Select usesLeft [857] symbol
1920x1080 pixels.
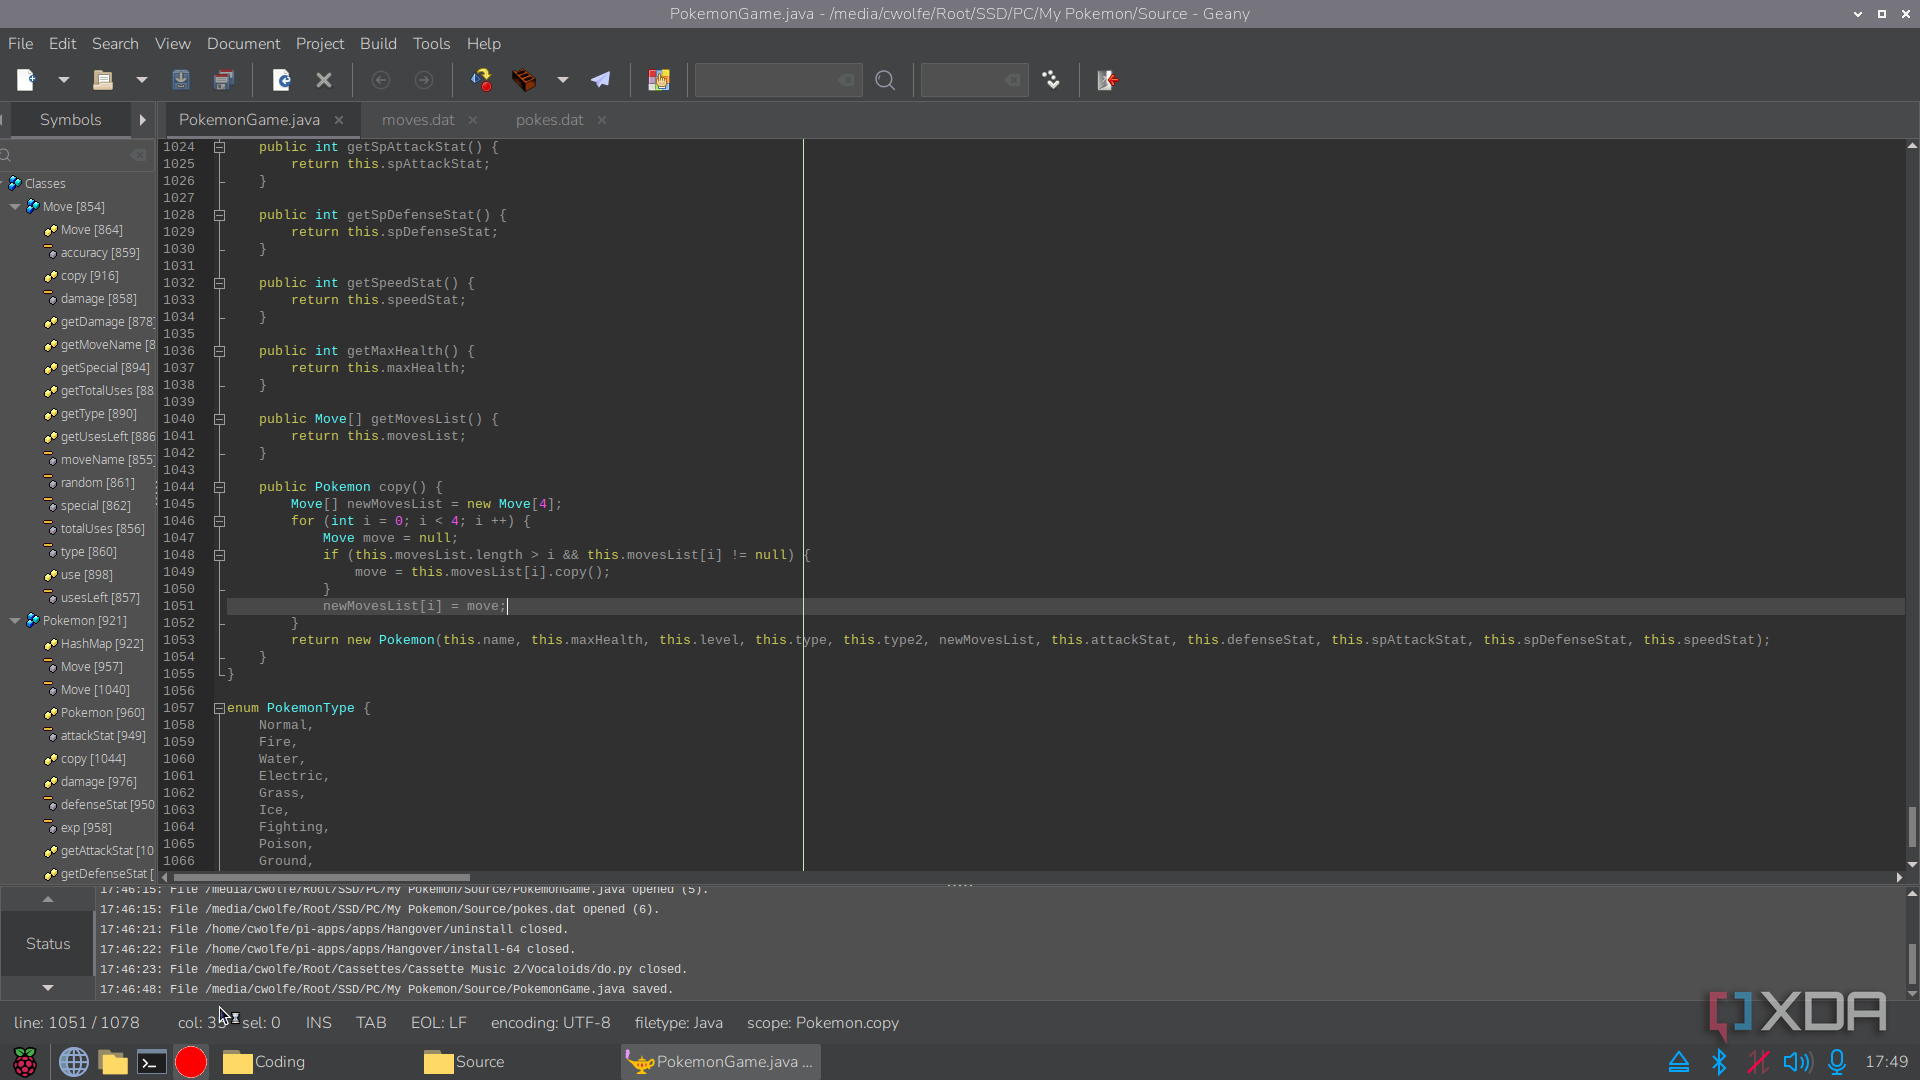[x=100, y=598]
